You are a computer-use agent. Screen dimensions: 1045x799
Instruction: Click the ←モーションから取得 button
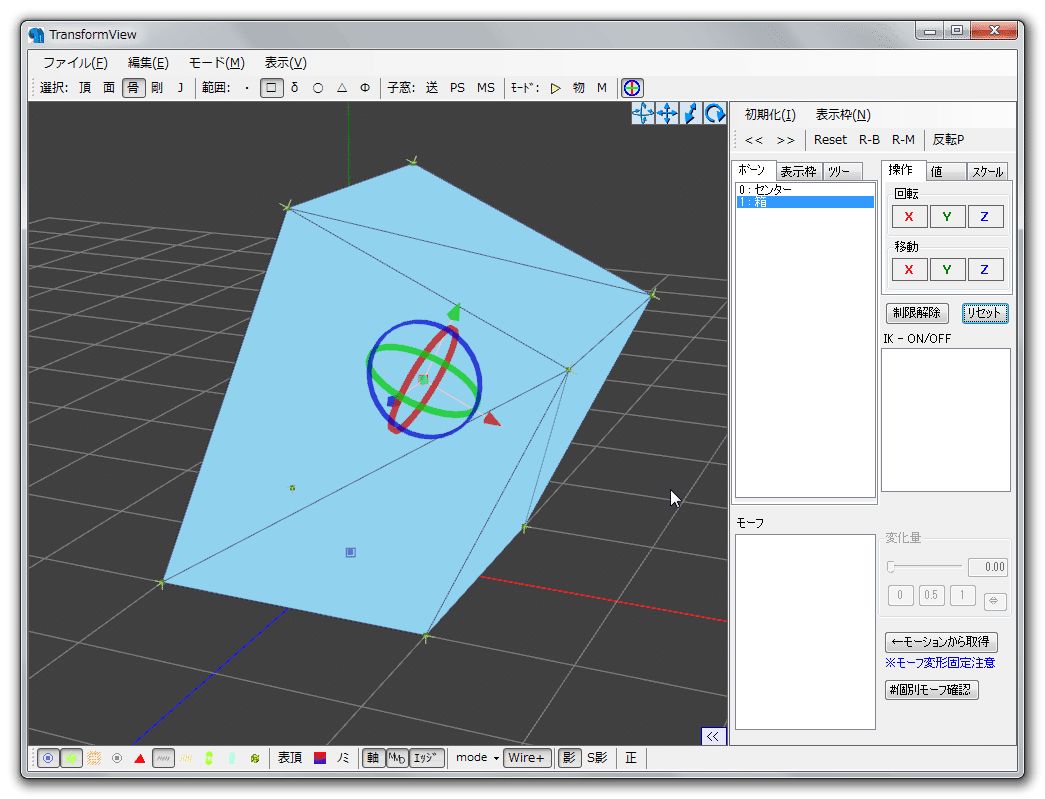[941, 642]
